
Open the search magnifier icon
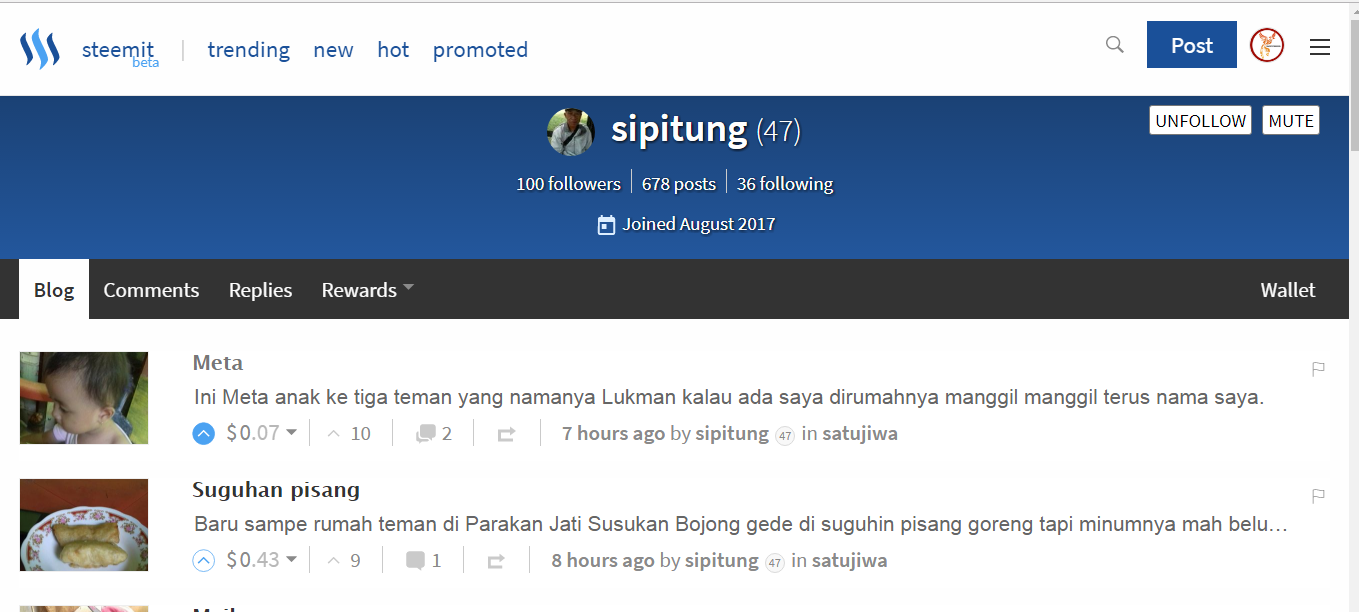click(1114, 45)
